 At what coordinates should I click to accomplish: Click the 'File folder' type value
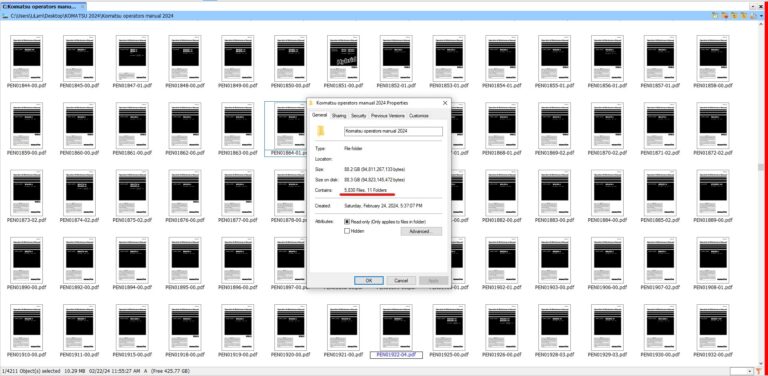[353, 148]
